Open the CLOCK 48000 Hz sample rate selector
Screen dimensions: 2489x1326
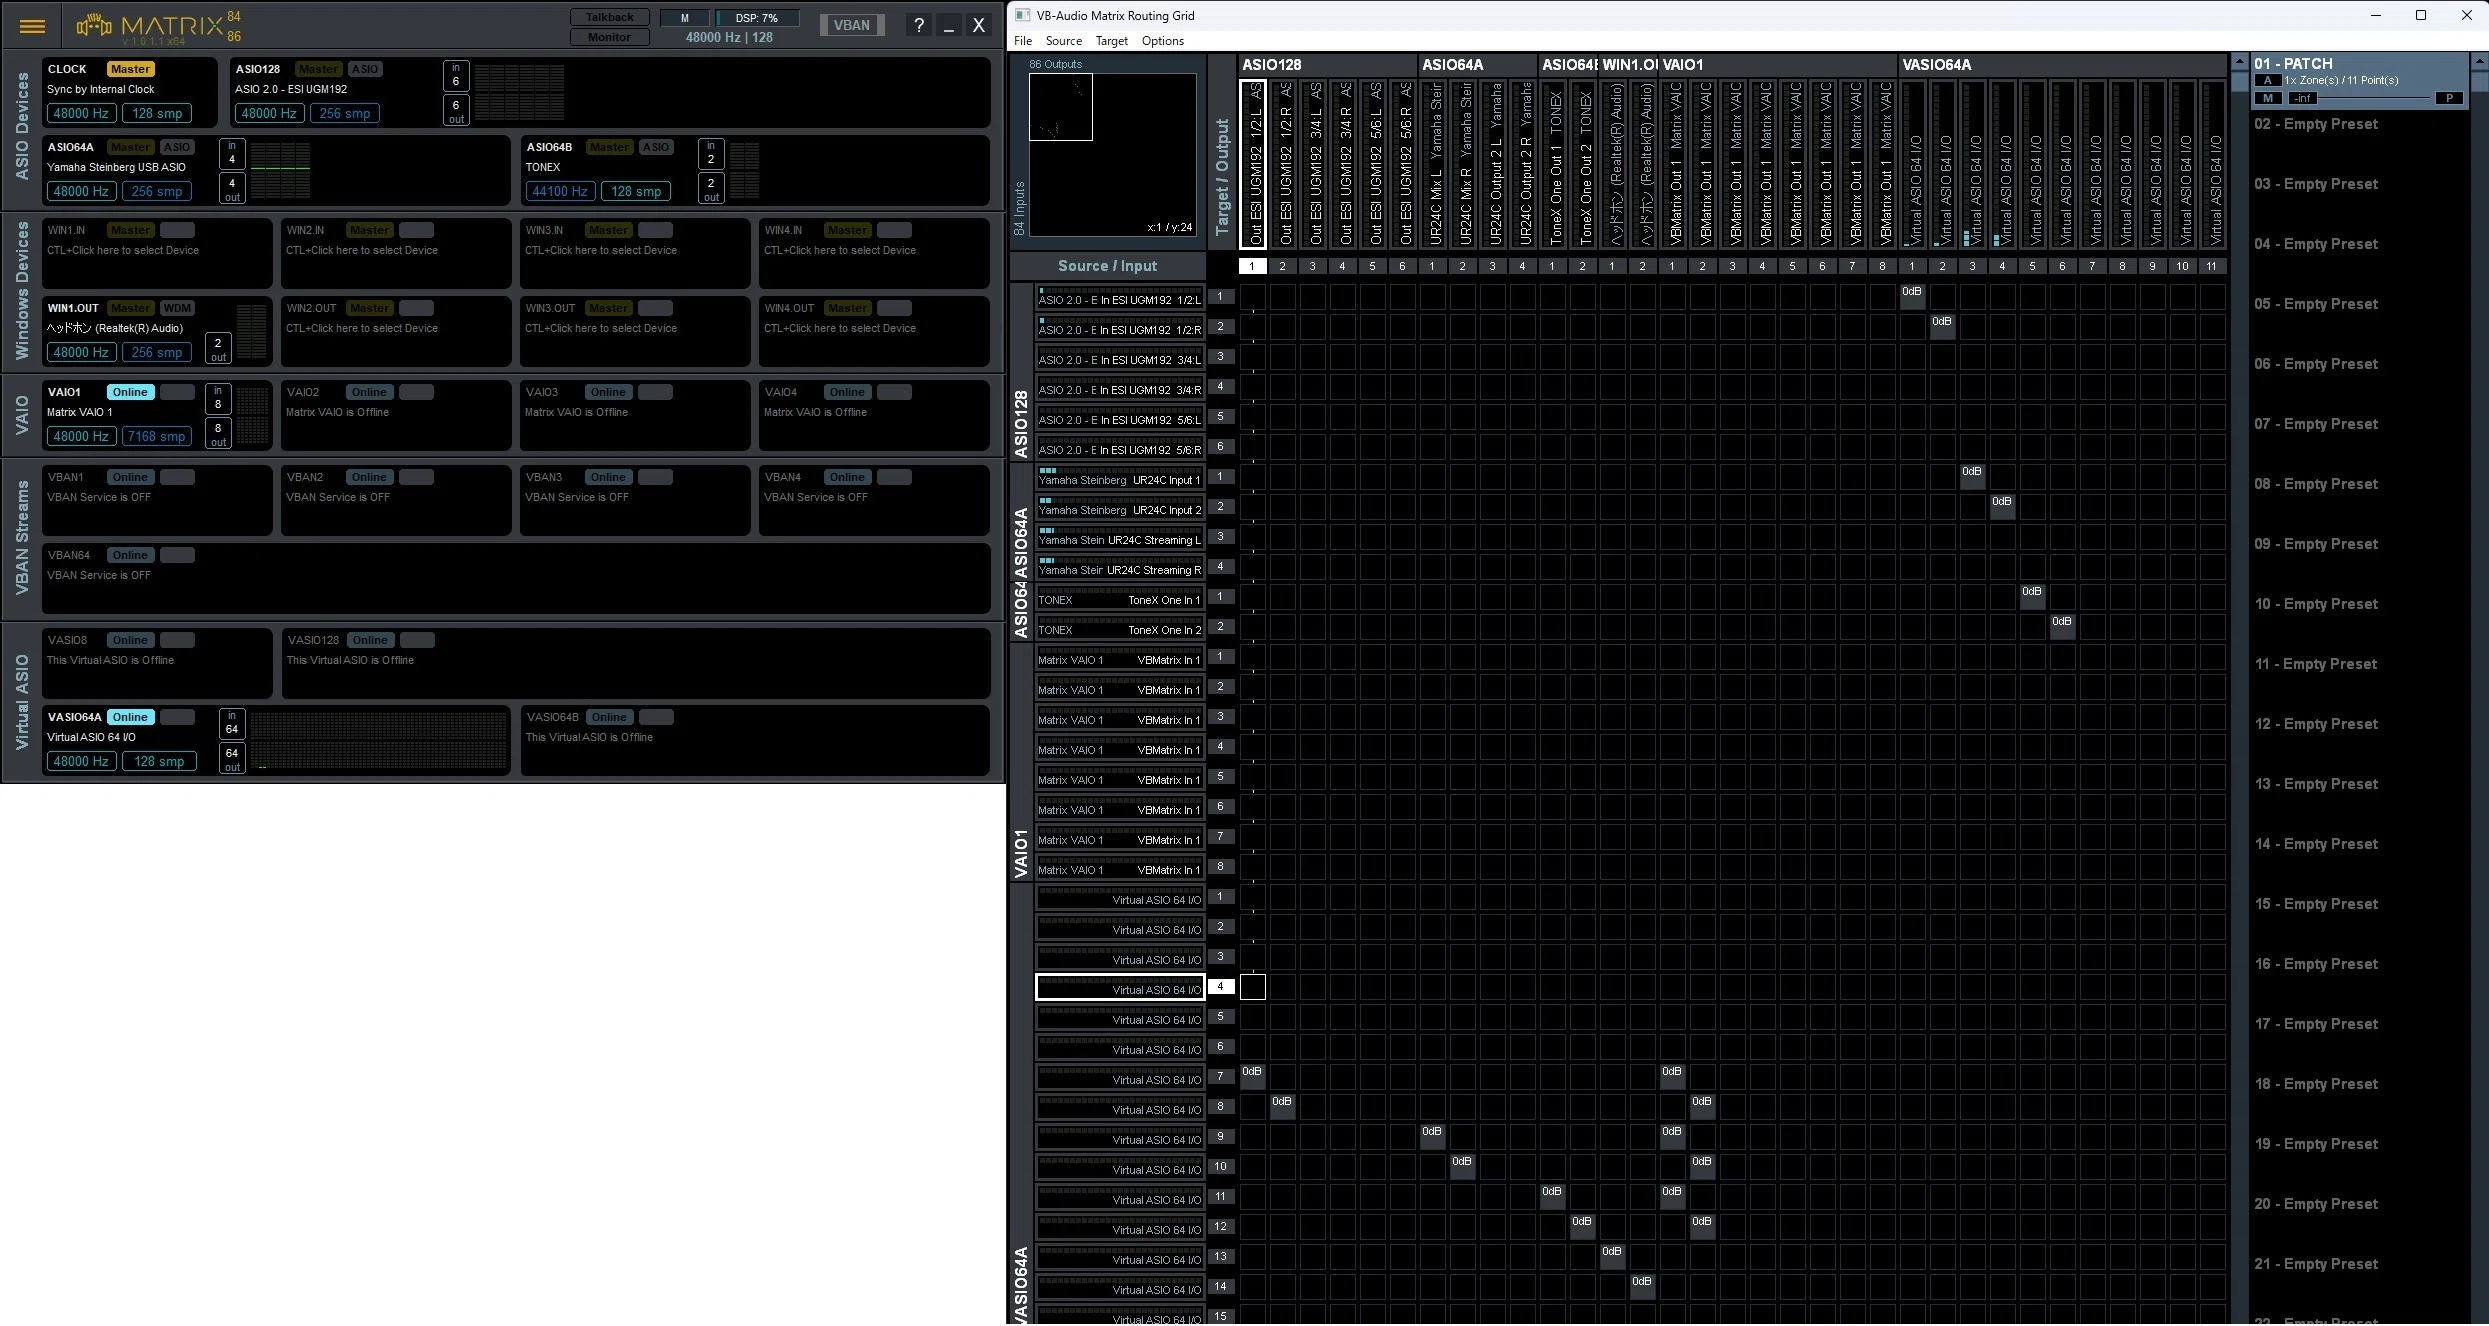pos(81,113)
